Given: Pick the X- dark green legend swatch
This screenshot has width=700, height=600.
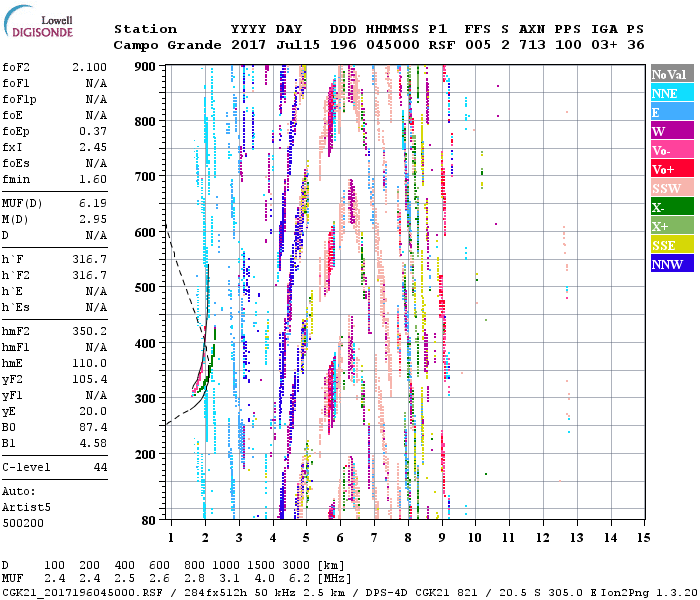Looking at the screenshot, I should [x=672, y=207].
